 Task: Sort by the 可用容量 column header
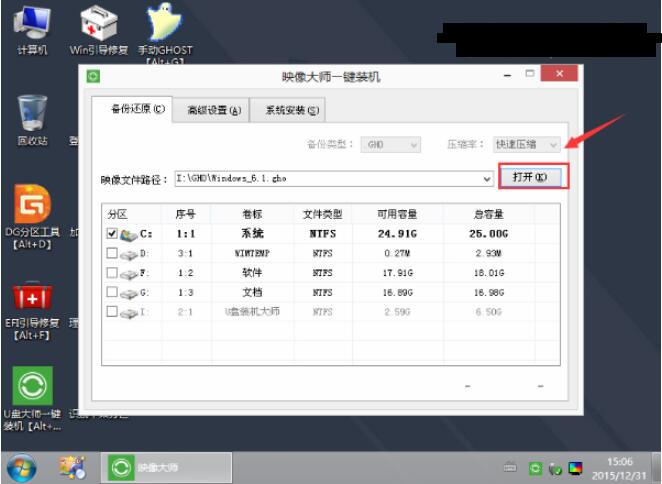(397, 214)
